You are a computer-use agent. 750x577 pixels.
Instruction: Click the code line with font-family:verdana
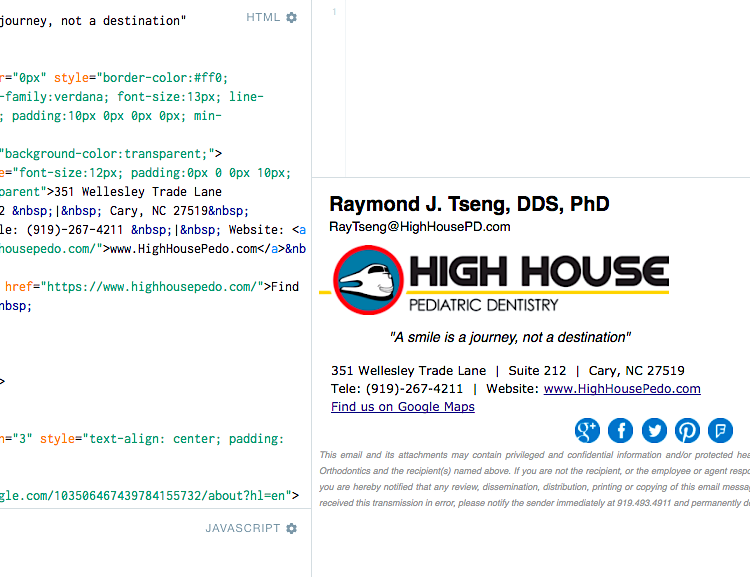(132, 97)
